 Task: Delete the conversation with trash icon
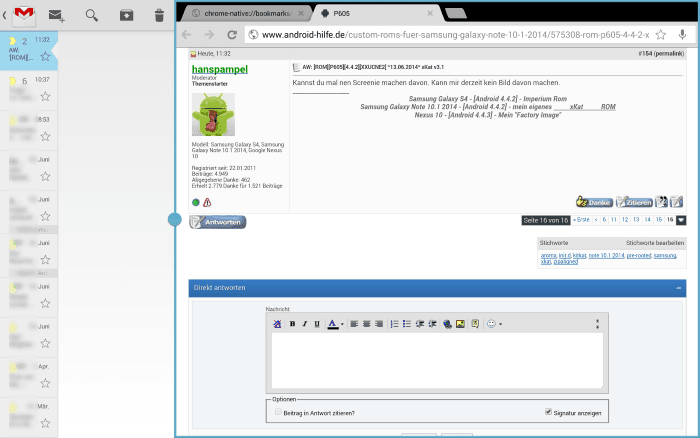(159, 16)
